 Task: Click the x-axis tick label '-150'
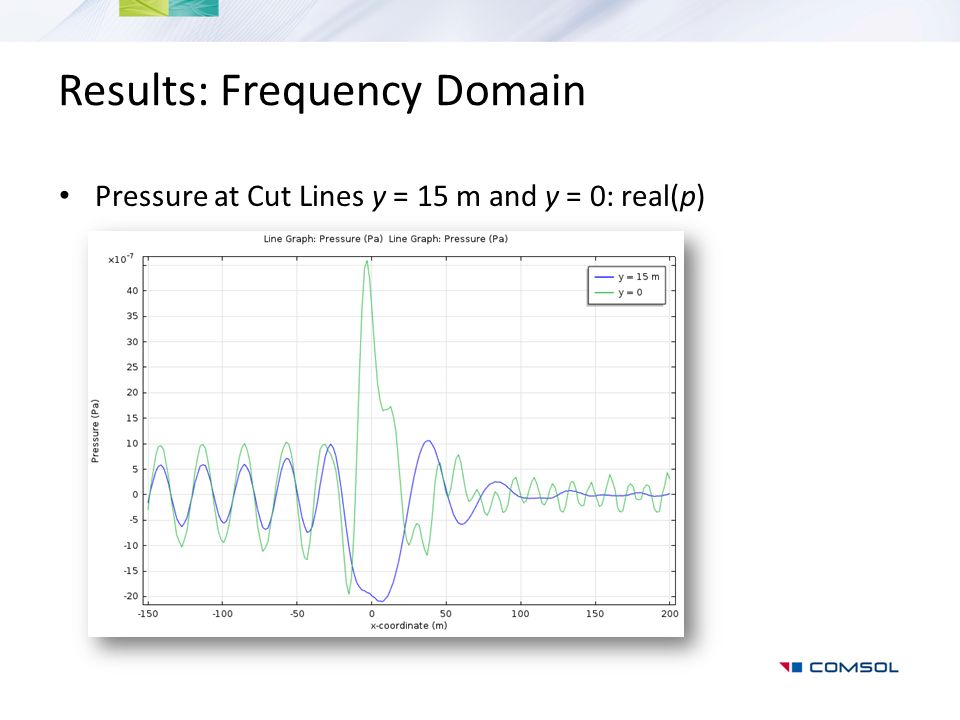(148, 613)
